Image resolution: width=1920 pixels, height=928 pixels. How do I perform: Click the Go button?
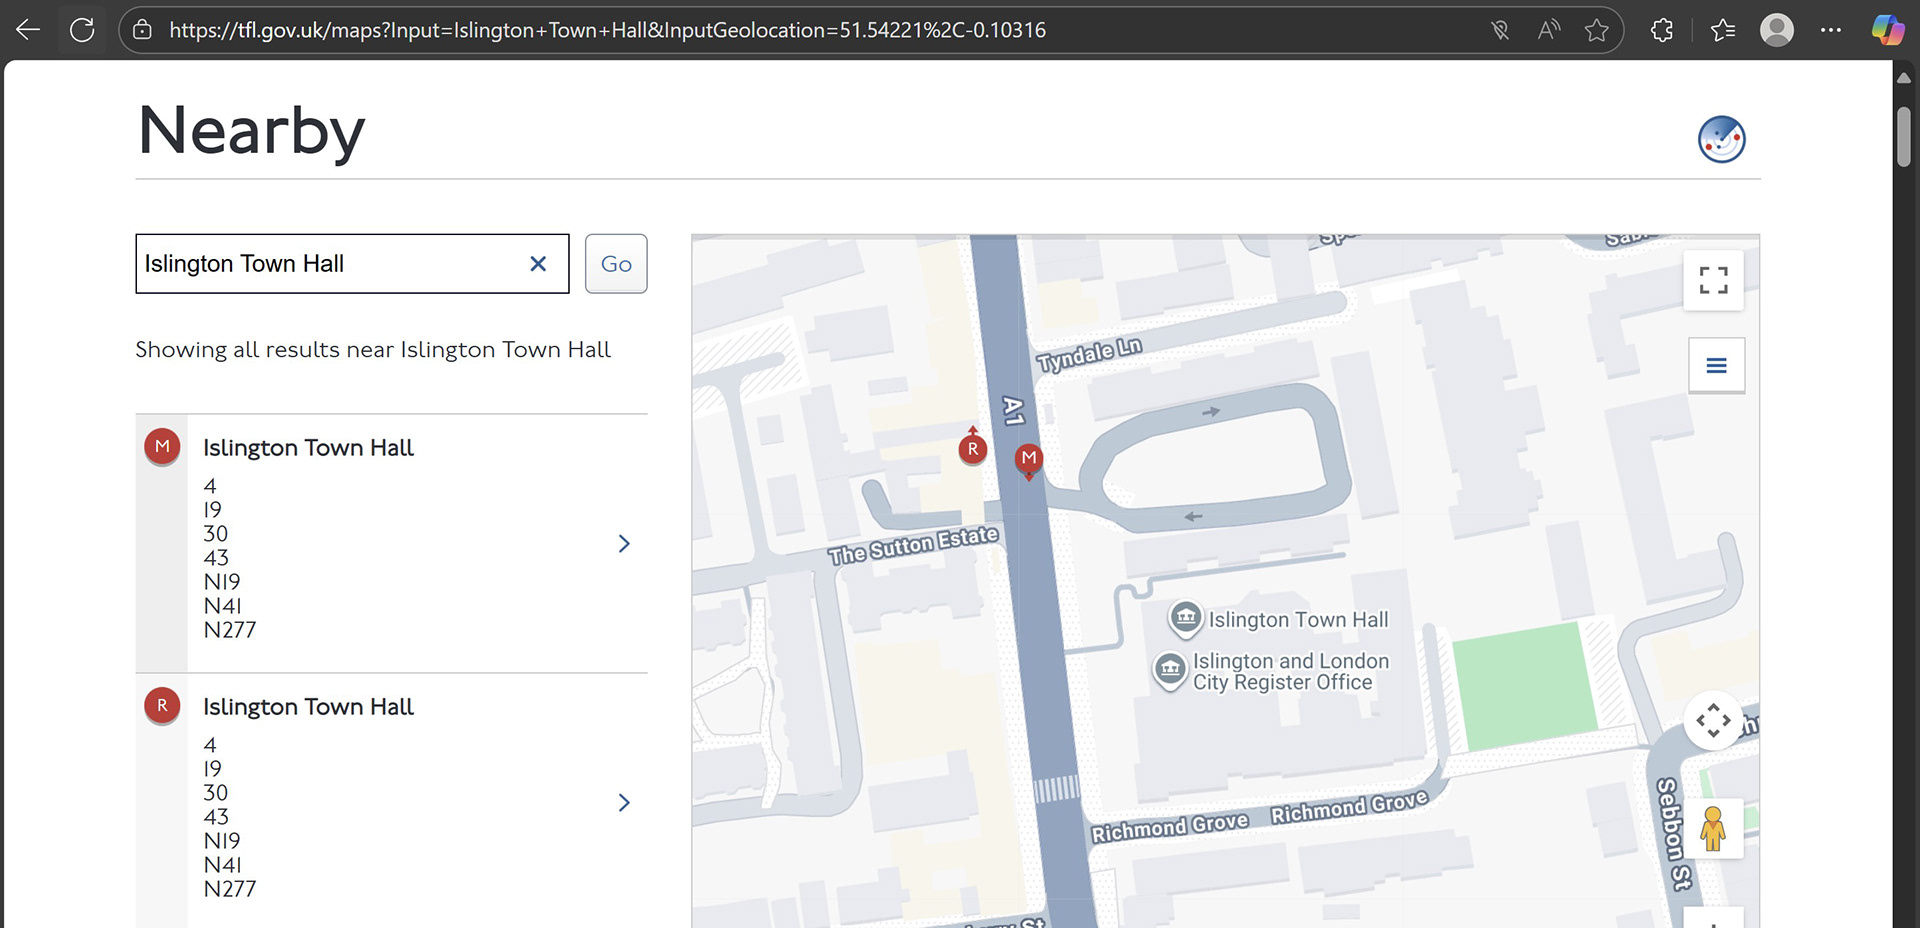click(616, 264)
